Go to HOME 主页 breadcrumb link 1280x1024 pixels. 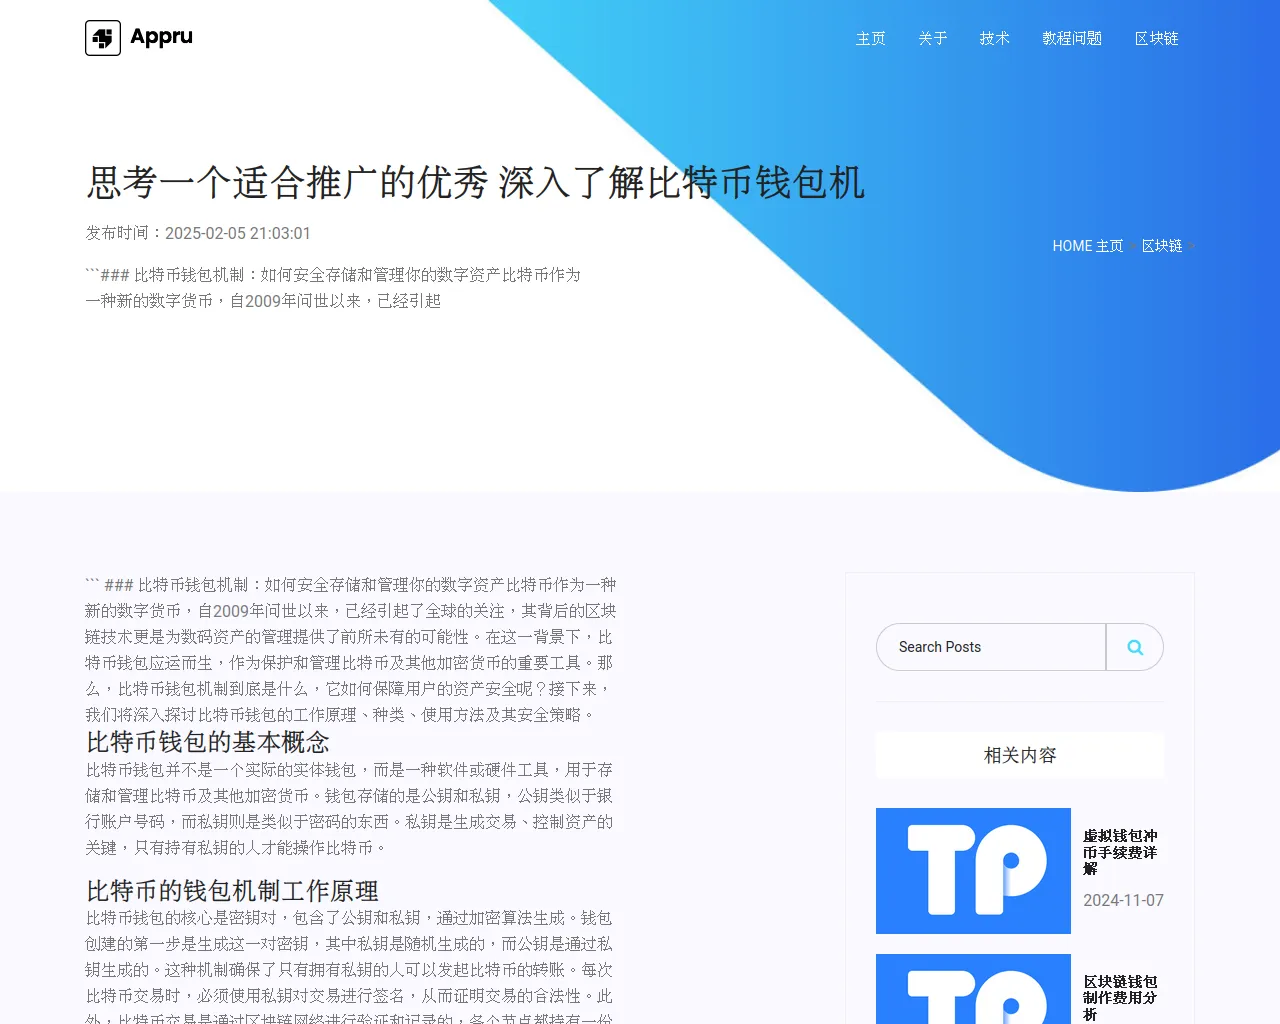click(x=1088, y=246)
